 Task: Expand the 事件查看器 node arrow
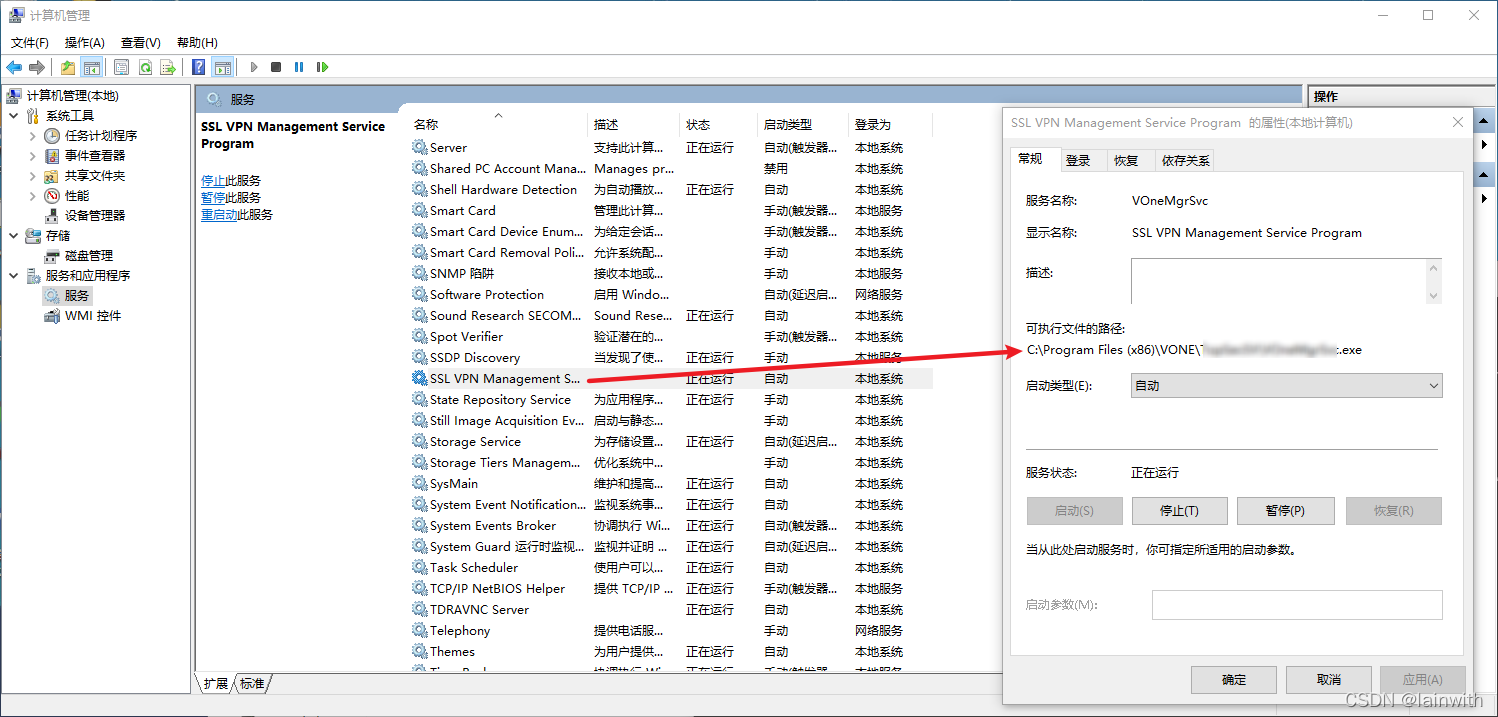coord(33,156)
